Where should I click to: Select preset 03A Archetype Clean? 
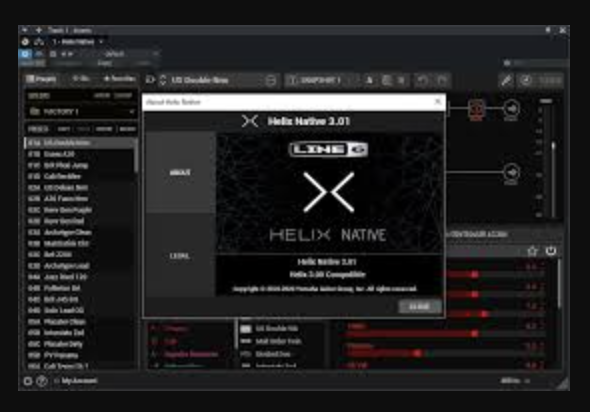point(80,232)
